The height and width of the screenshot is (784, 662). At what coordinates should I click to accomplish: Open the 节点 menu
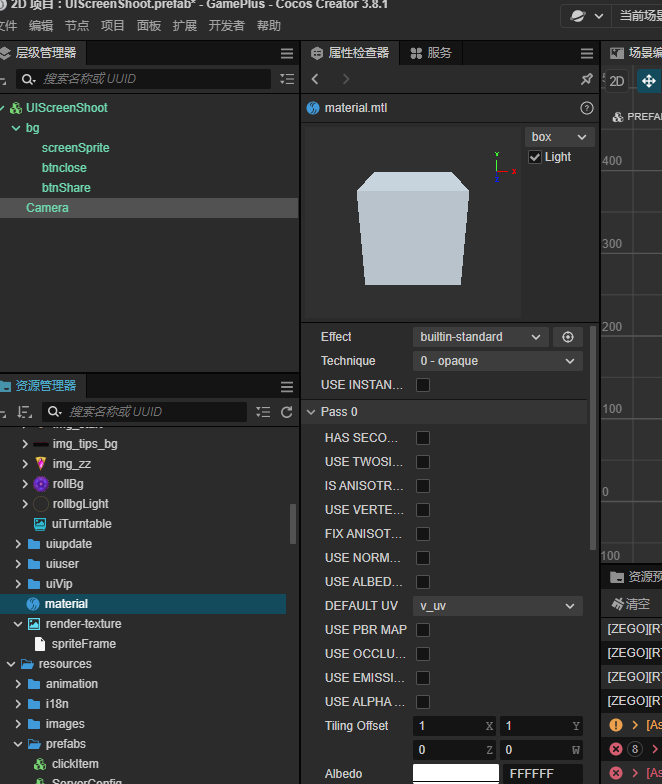(x=76, y=26)
